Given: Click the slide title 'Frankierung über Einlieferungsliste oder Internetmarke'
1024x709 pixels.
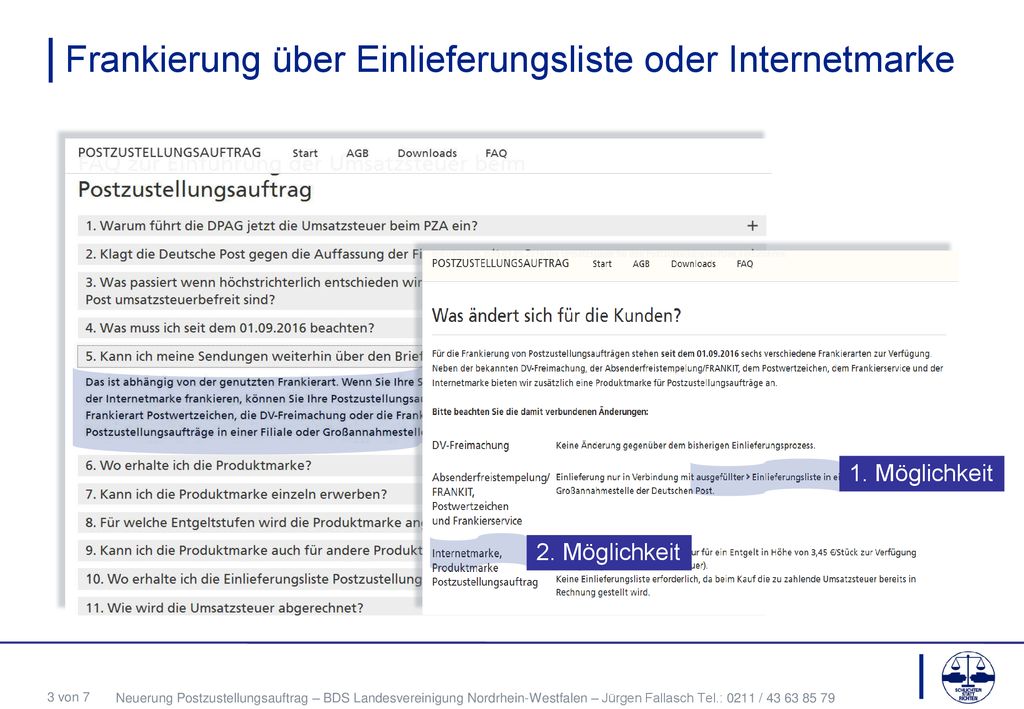Looking at the screenshot, I should point(510,59).
